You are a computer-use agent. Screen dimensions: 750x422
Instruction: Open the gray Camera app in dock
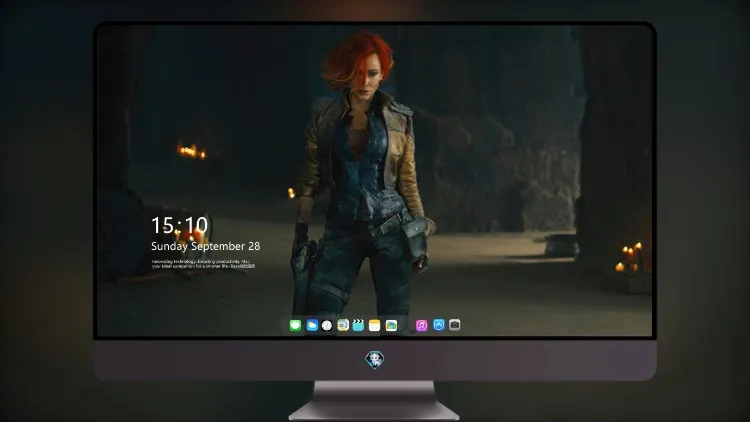point(454,325)
